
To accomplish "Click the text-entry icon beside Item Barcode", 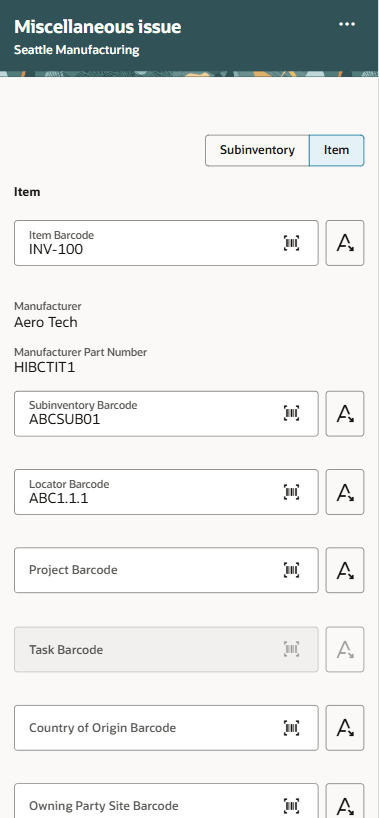I will (345, 243).
